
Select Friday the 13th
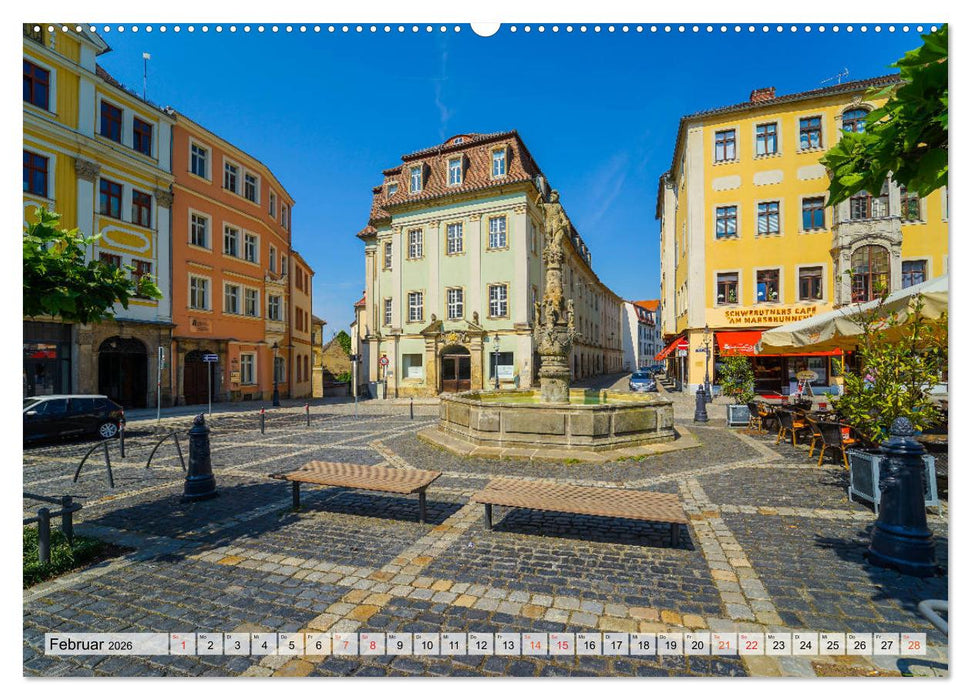pyautogui.click(x=507, y=647)
